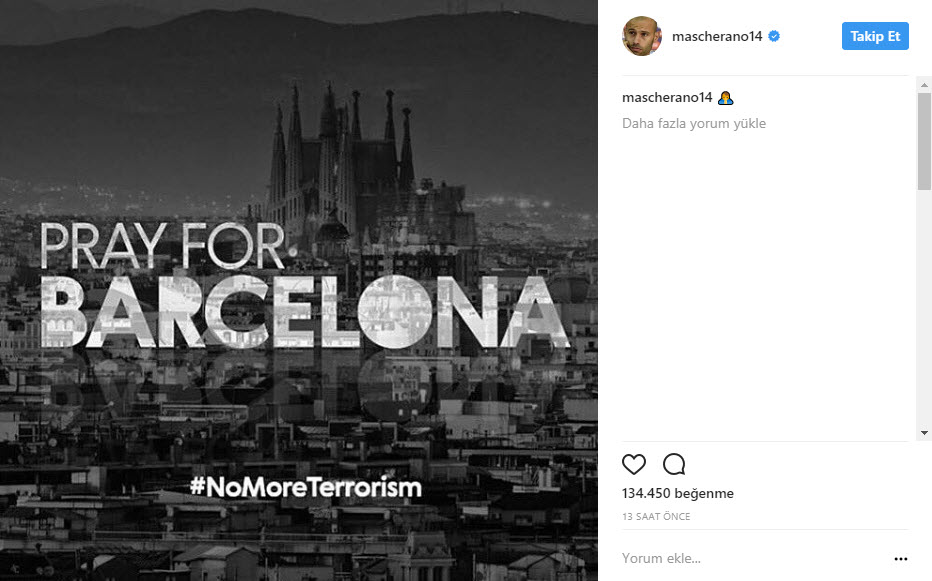This screenshot has height=581, width=932.
Task: Like the post with the heart icon
Action: click(634, 464)
